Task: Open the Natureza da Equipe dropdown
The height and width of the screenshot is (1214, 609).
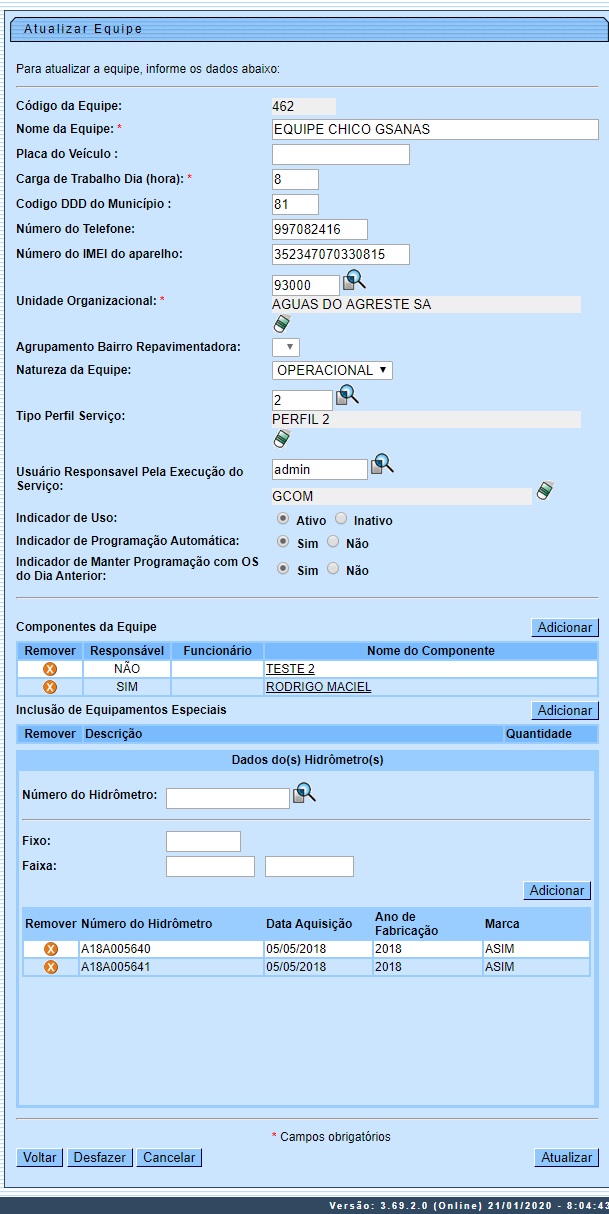Action: point(332,370)
